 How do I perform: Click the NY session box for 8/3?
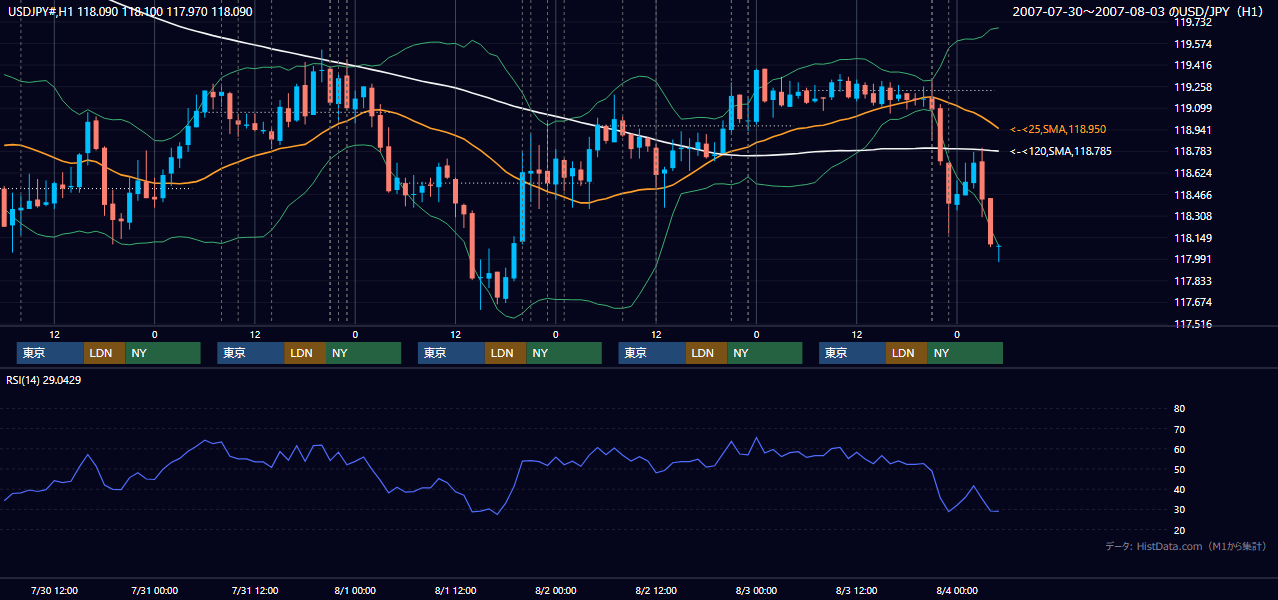point(965,353)
